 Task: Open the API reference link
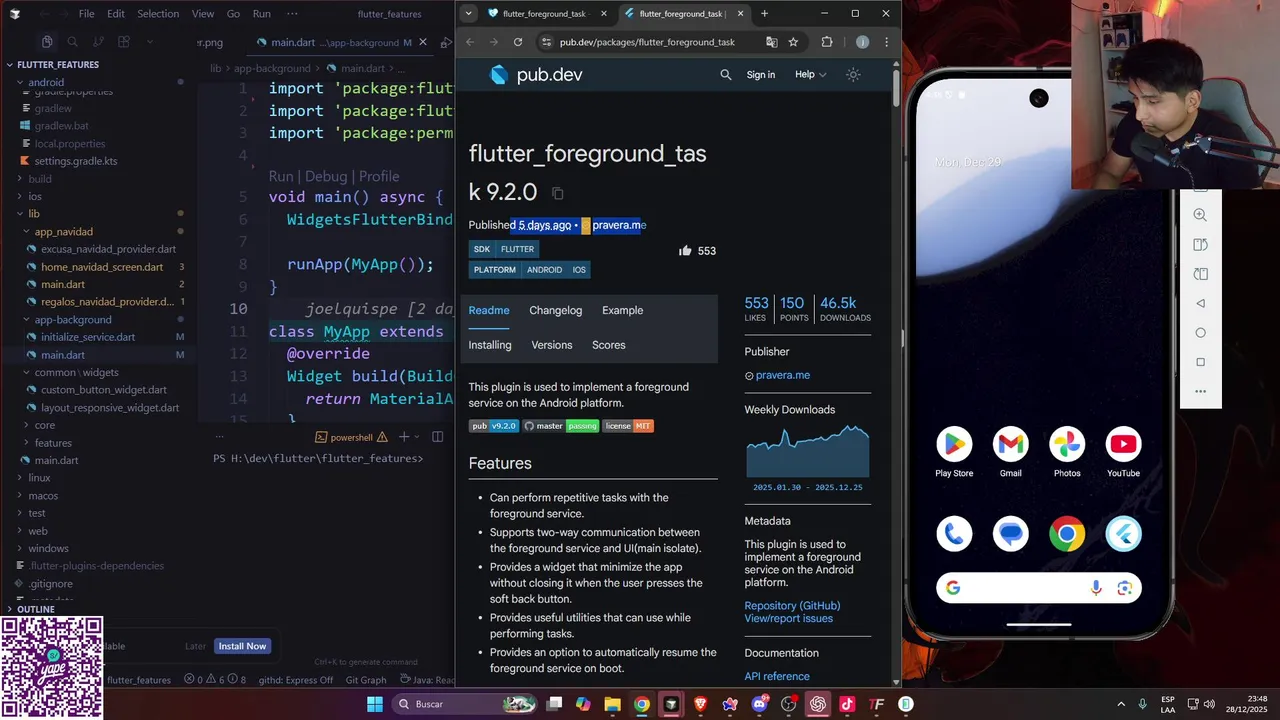(777, 677)
